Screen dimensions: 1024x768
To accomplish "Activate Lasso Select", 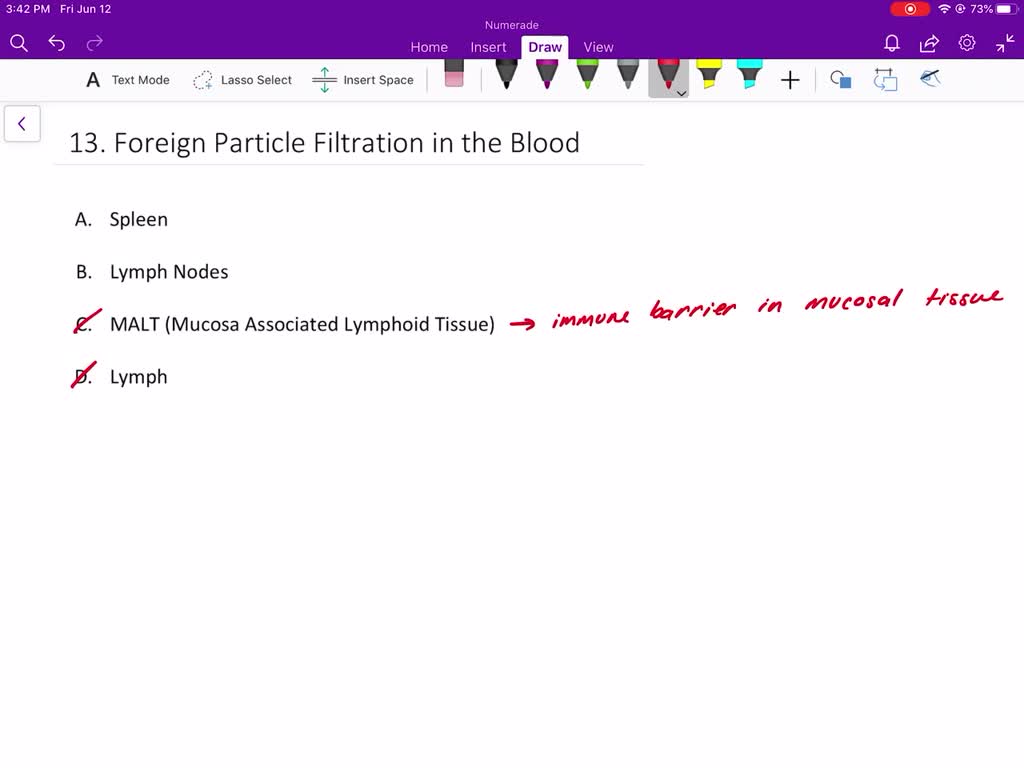I will coord(242,79).
